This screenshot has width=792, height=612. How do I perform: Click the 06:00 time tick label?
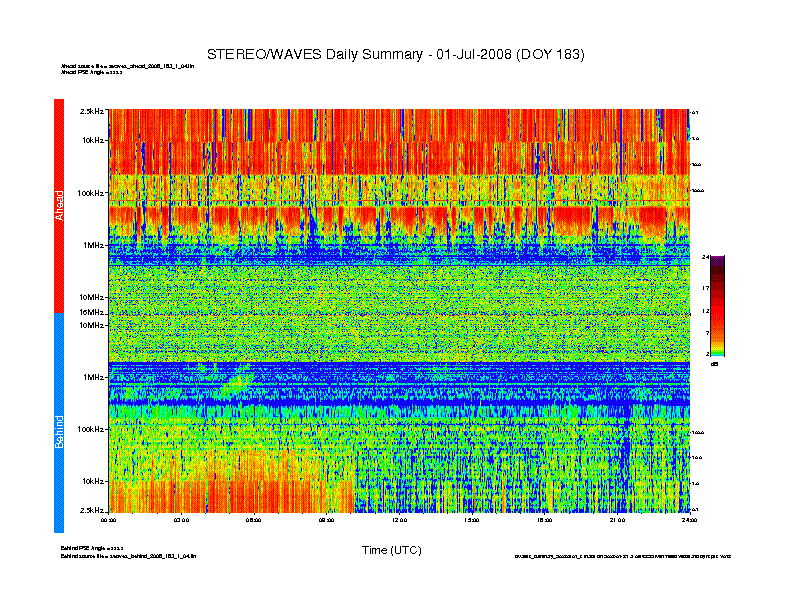pyautogui.click(x=254, y=520)
